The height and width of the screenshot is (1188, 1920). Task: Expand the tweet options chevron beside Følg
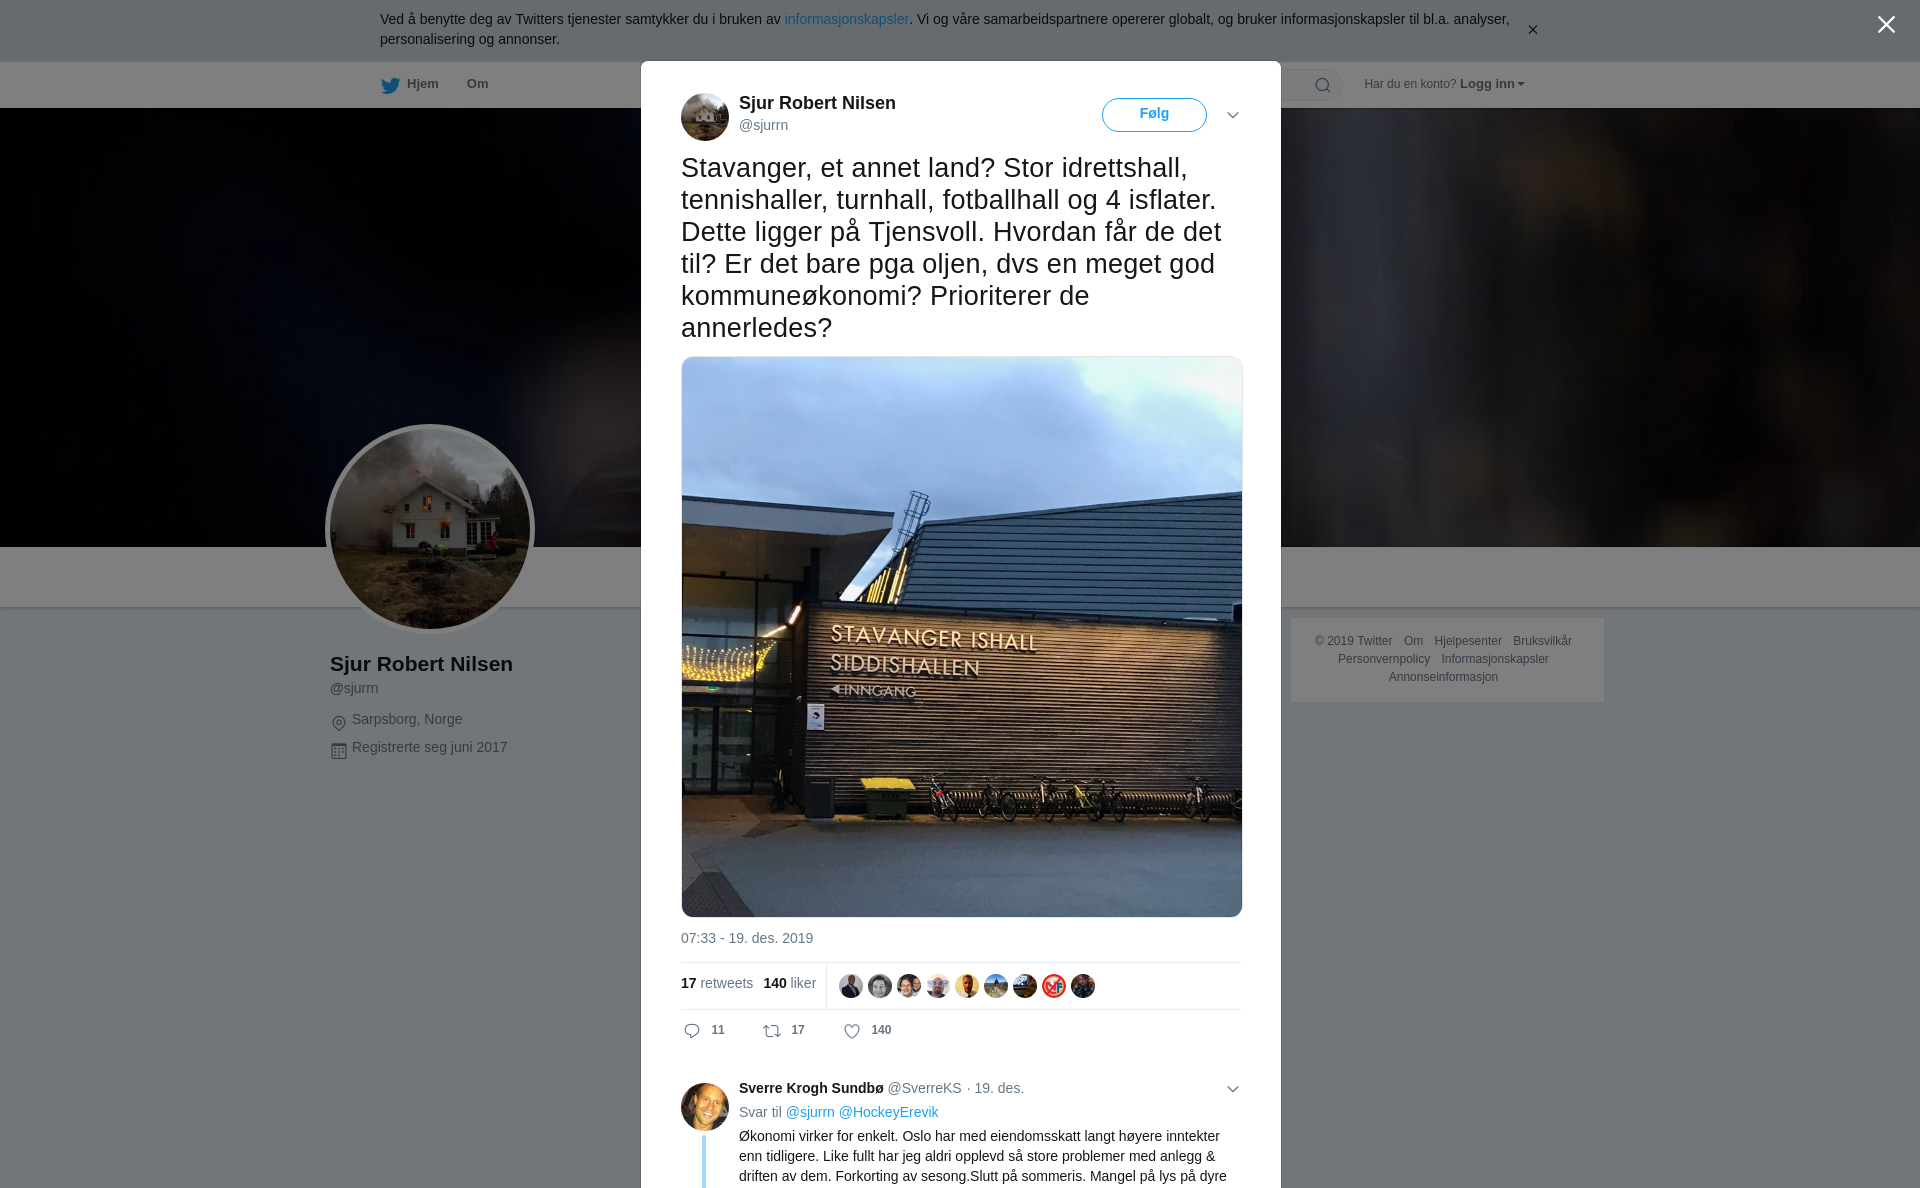coord(1233,115)
